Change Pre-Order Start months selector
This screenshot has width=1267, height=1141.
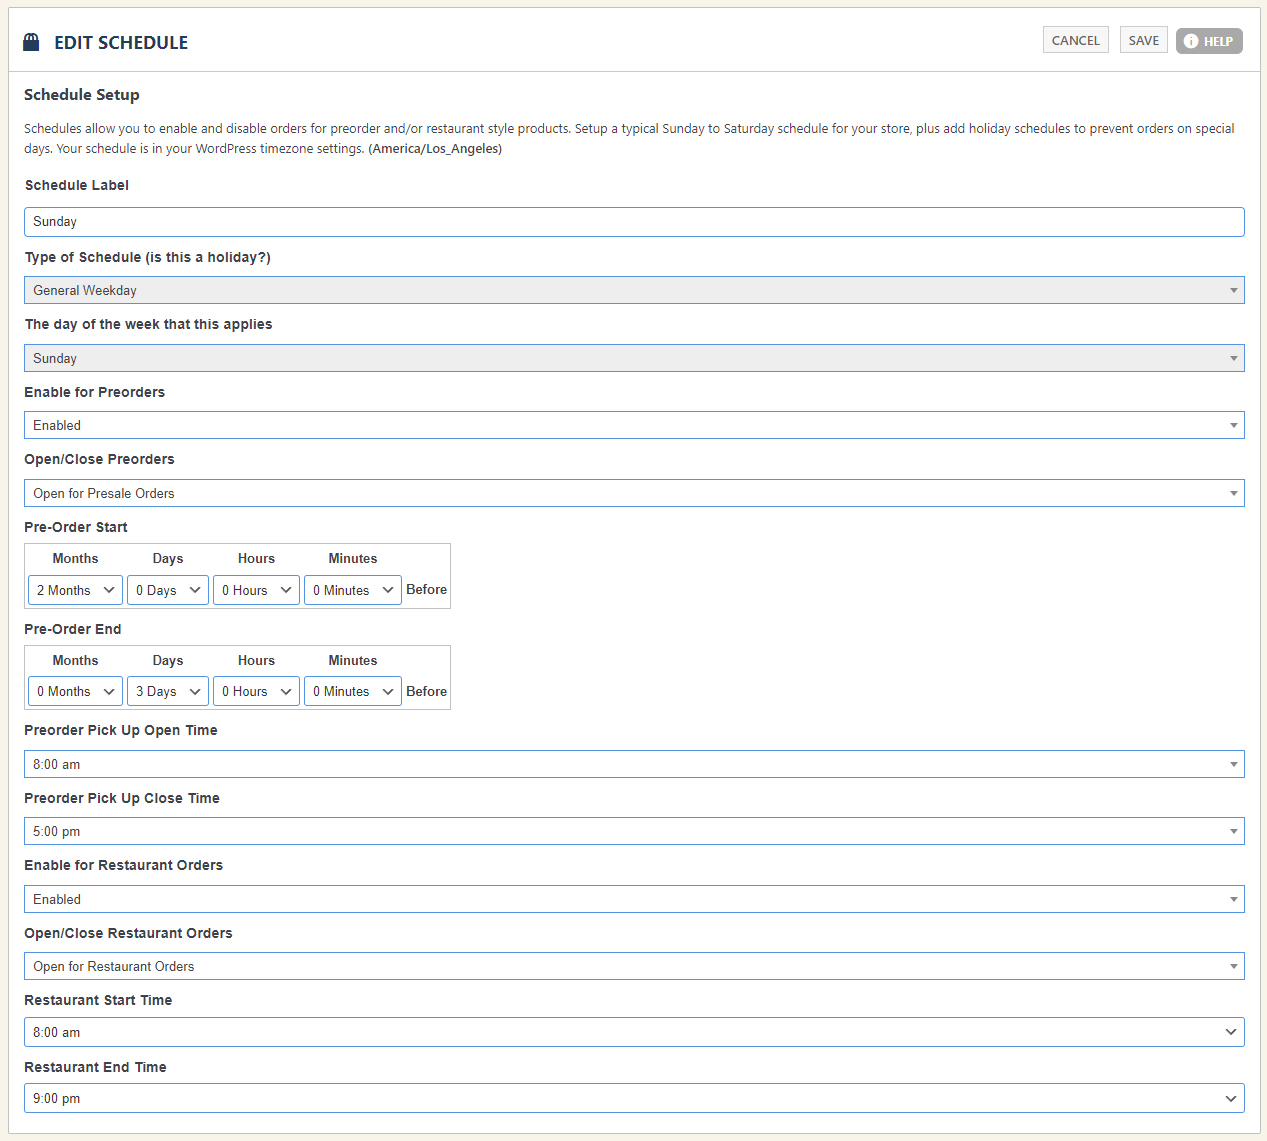75,590
